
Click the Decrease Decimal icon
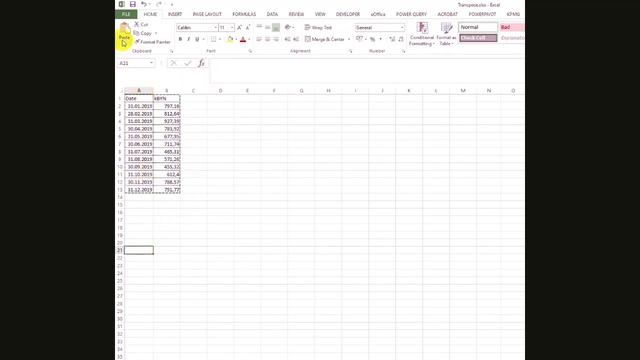click(x=400, y=39)
